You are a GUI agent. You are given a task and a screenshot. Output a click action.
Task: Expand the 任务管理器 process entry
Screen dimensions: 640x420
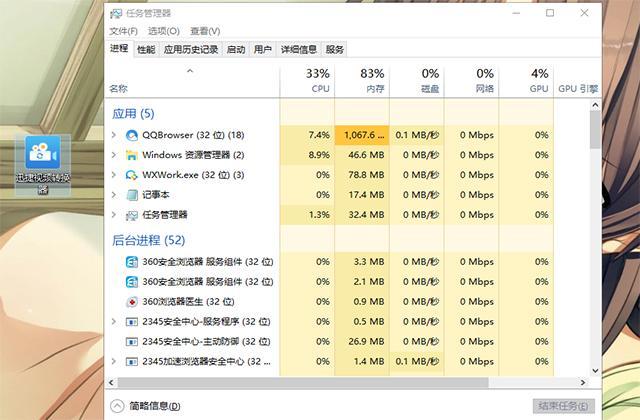click(114, 215)
